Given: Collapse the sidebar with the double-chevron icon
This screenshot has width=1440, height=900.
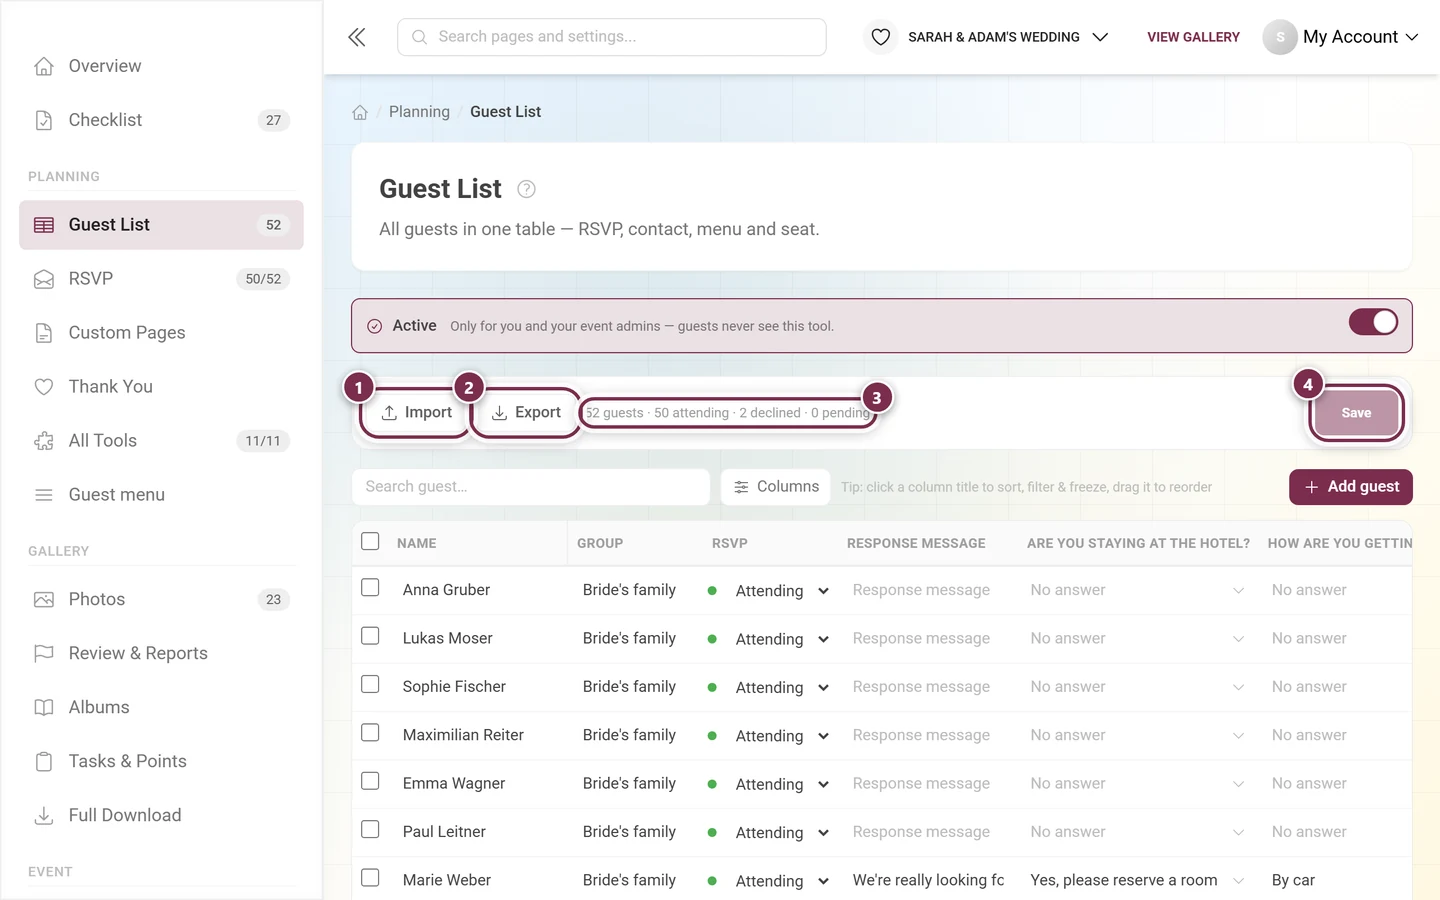Looking at the screenshot, I should [x=357, y=37].
